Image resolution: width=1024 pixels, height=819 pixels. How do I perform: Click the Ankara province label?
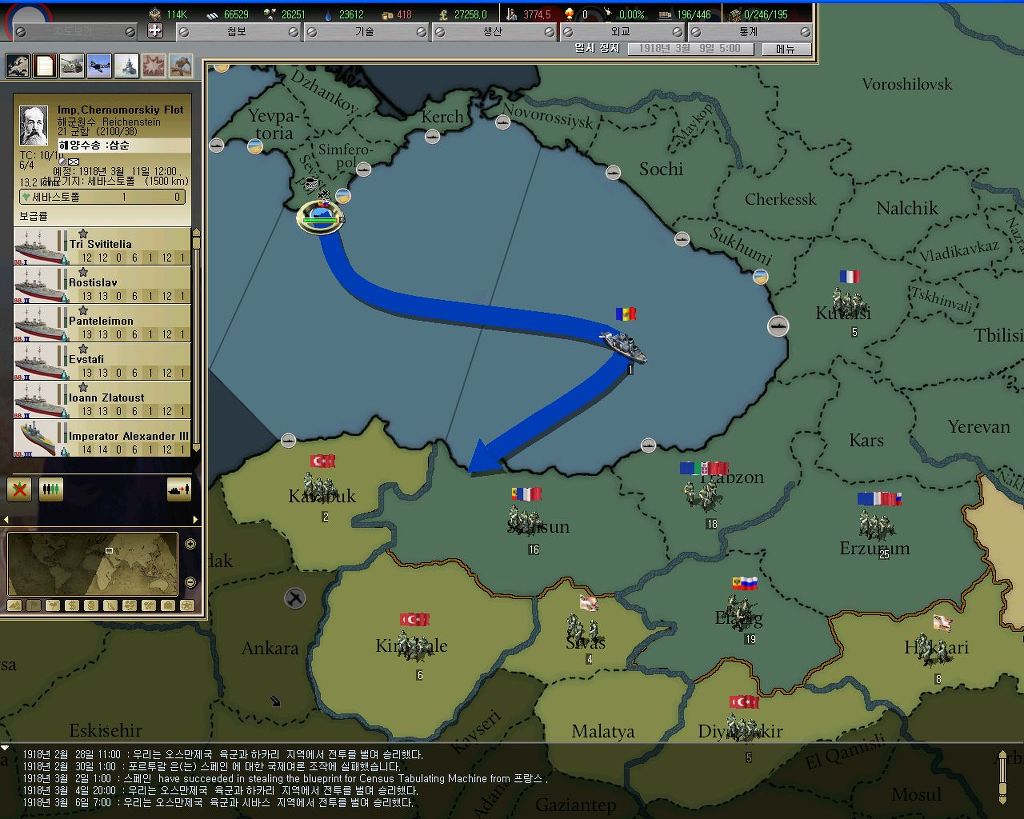point(270,648)
